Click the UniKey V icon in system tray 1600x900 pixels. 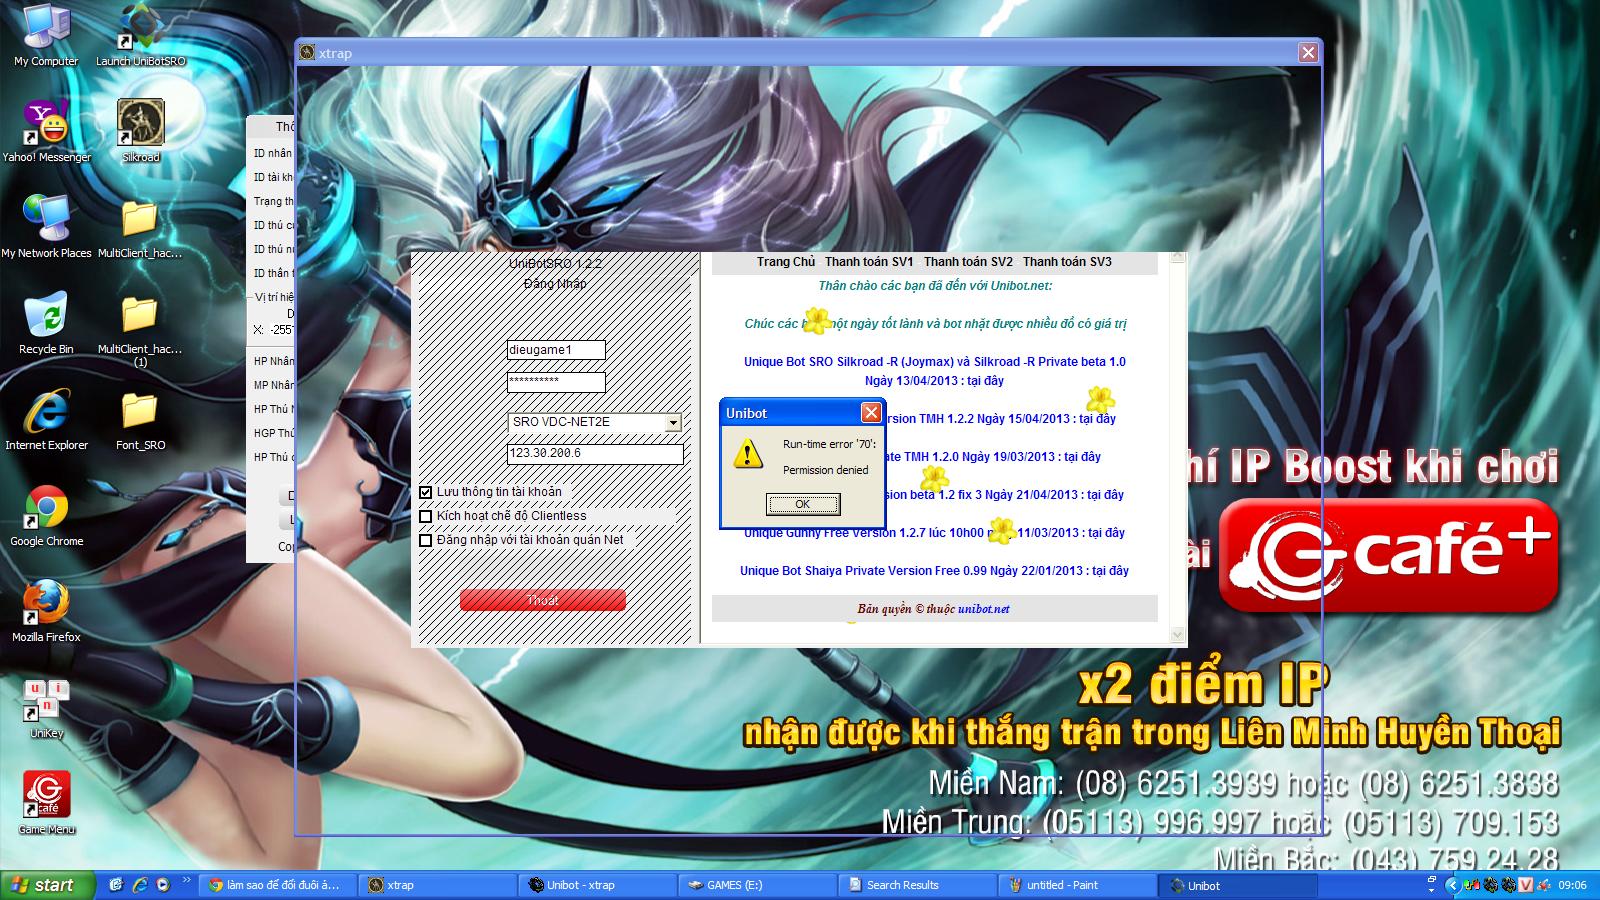(1526, 885)
